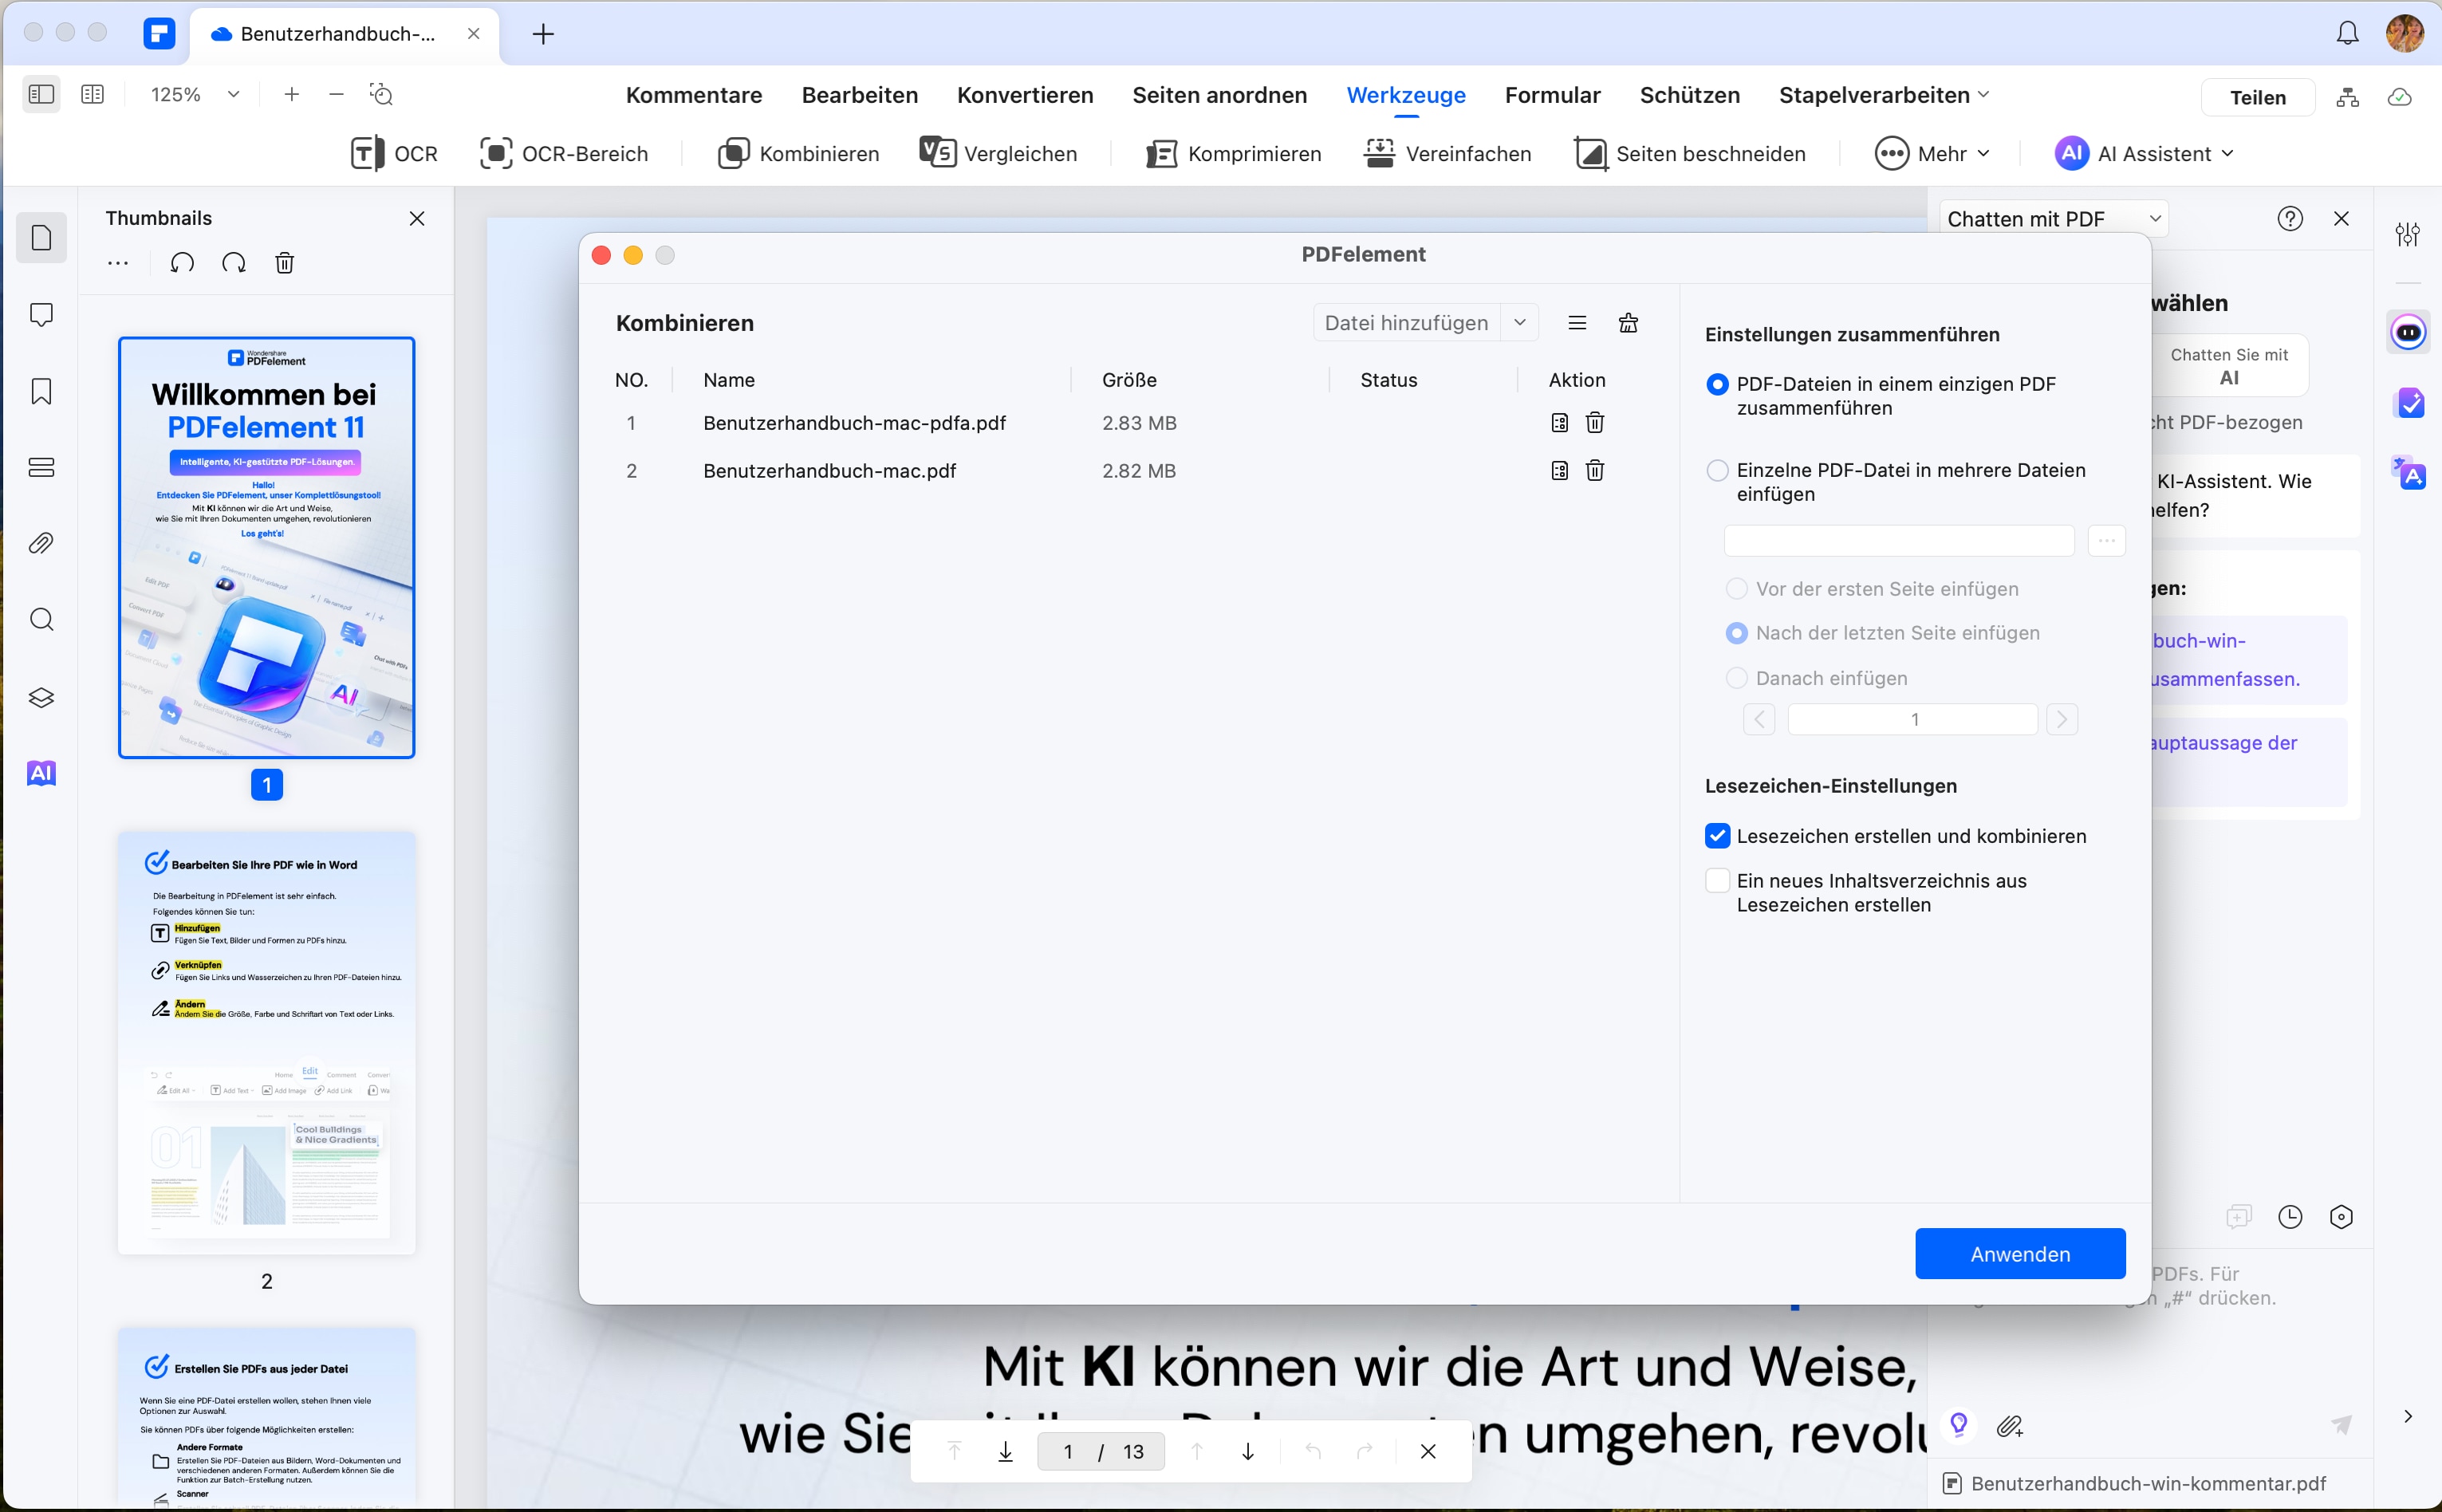2442x1512 pixels.
Task: Click the list view icon in Kombinieren
Action: (1578, 323)
